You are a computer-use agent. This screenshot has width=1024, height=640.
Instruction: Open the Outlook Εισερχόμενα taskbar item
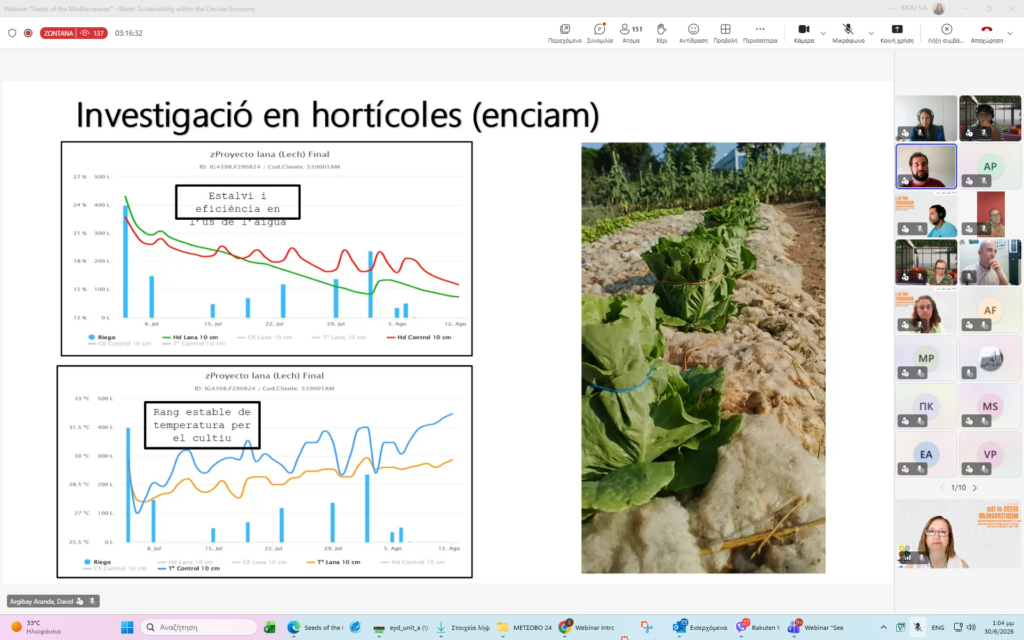coord(701,628)
